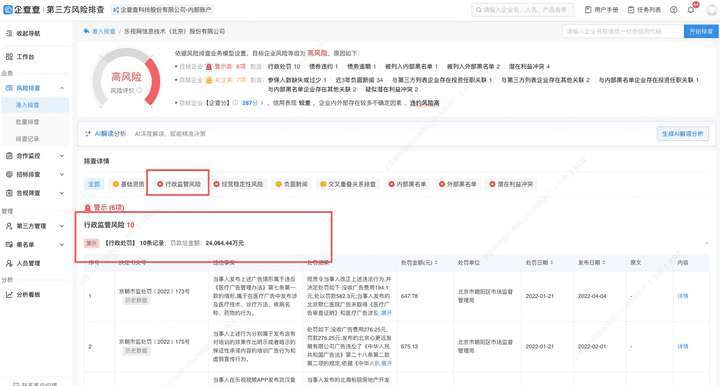Select the 外部黑名单 filter tab
720x386 pixels.
click(457, 184)
